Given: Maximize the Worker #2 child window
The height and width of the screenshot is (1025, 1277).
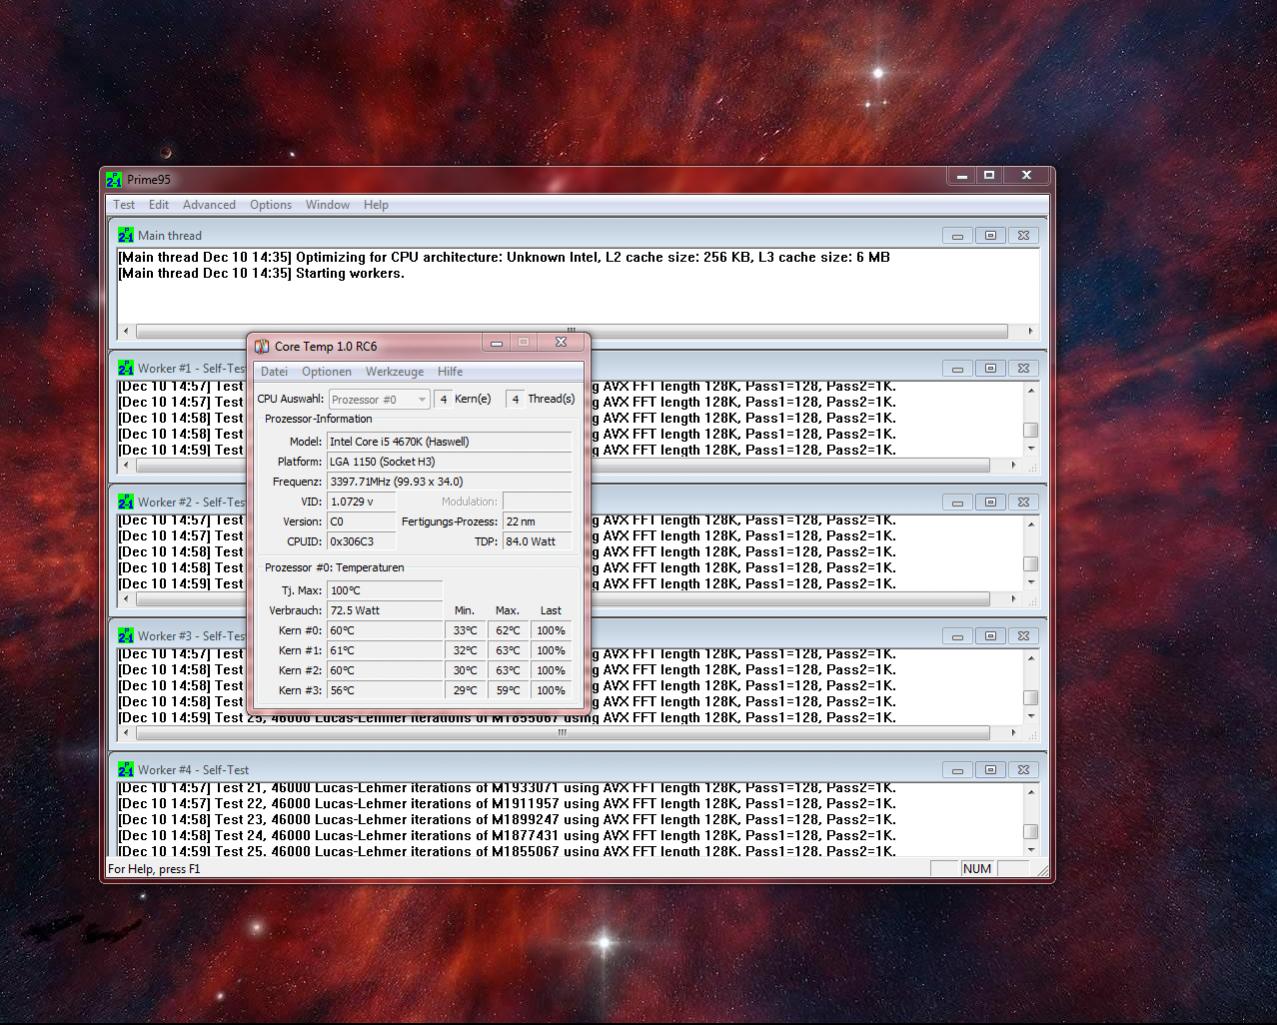Looking at the screenshot, I should click(x=991, y=503).
